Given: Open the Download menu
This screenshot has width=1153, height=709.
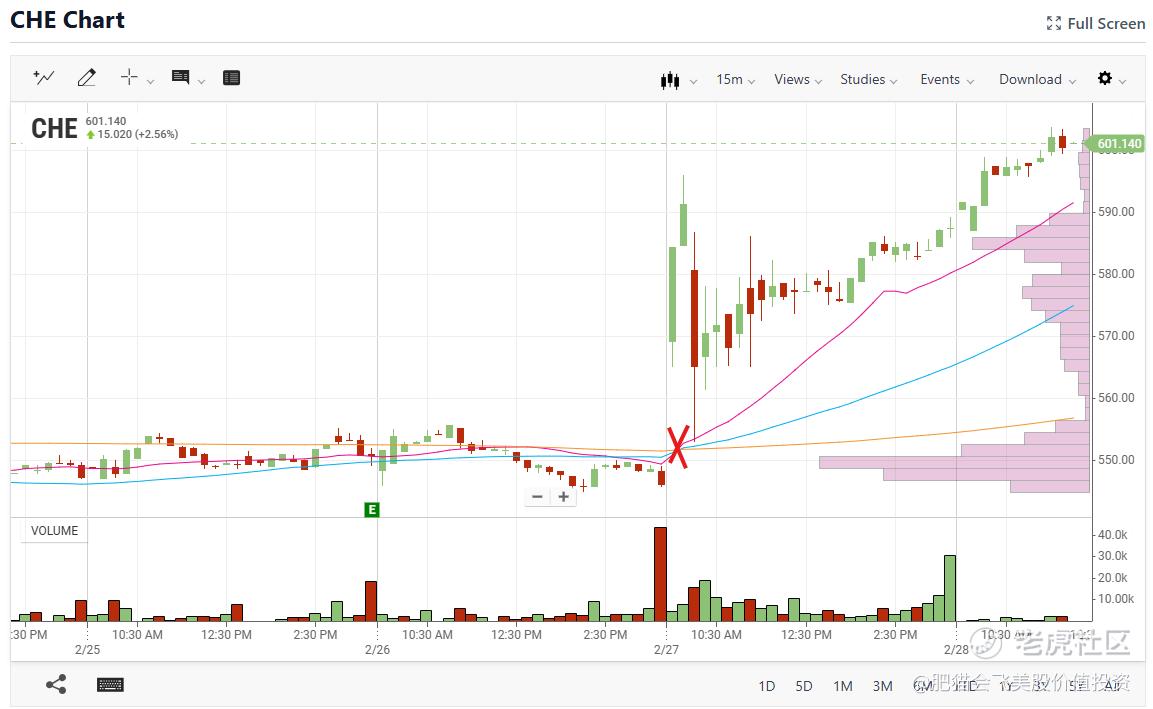Looking at the screenshot, I should click(x=1037, y=79).
